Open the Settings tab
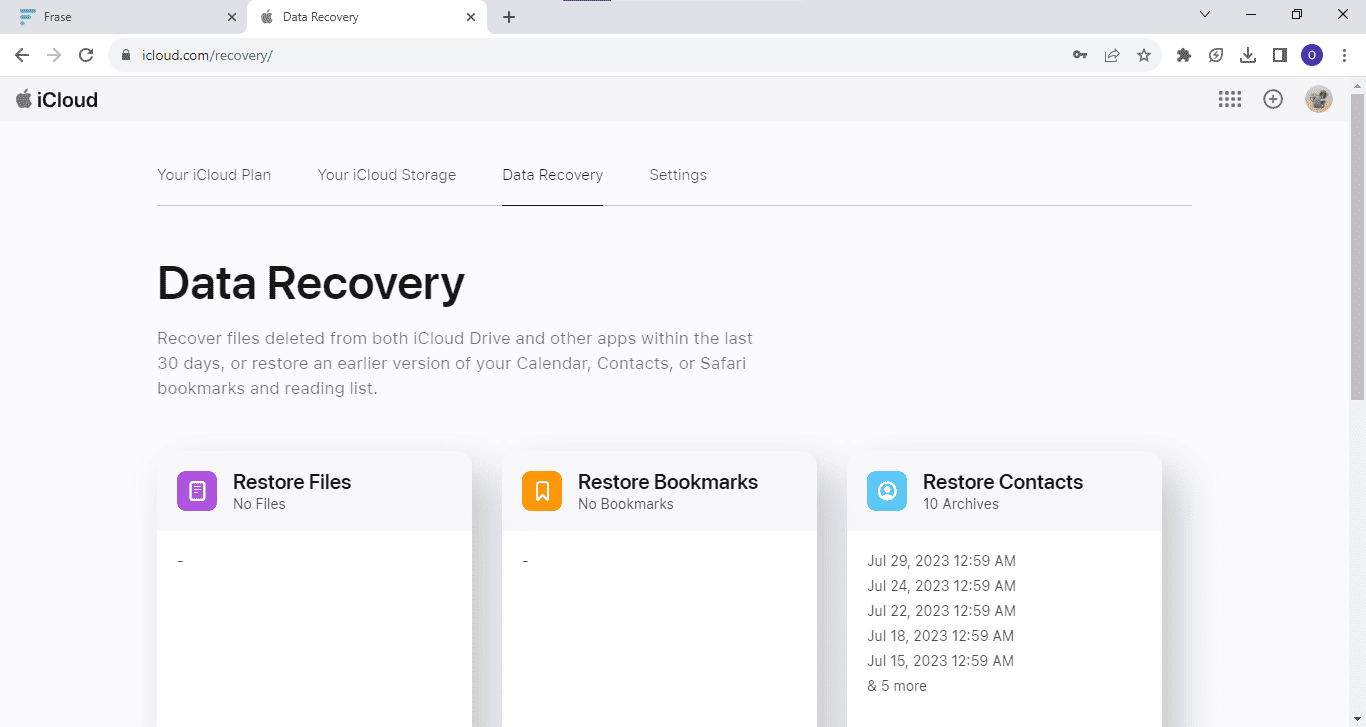The image size is (1366, 727). (678, 175)
